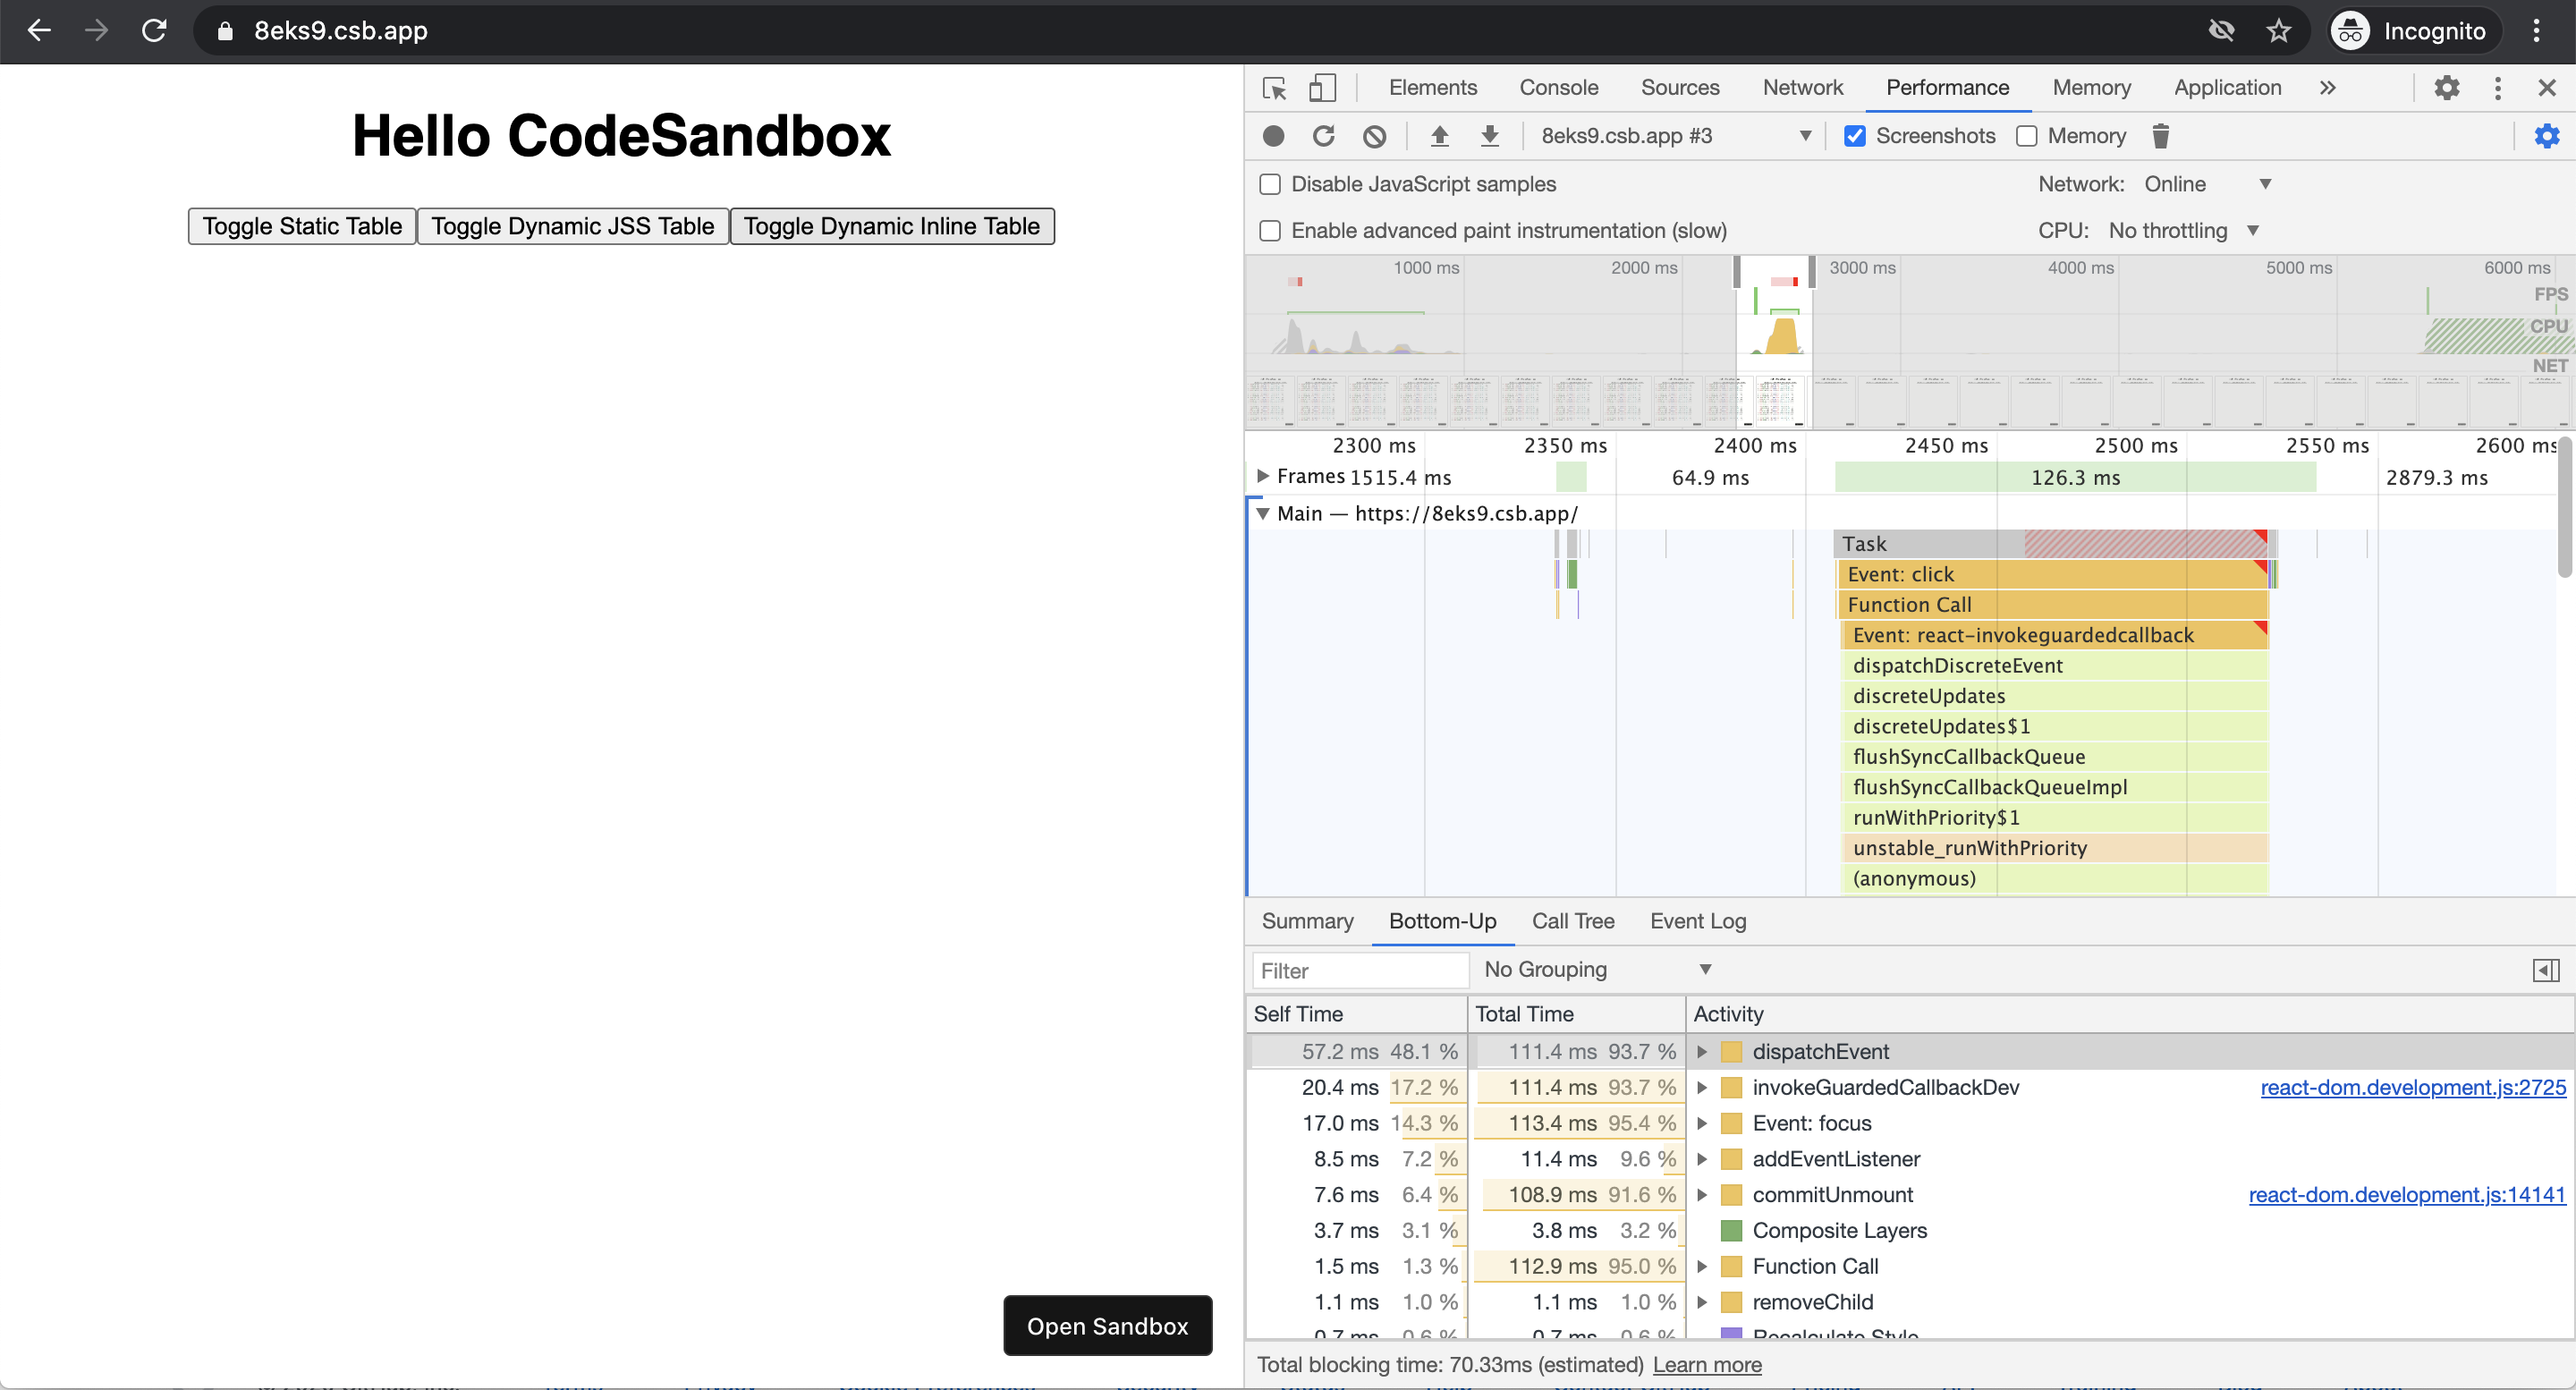This screenshot has height=1390, width=2576.
Task: Switch to the Call Tree tab
Action: point(1572,921)
